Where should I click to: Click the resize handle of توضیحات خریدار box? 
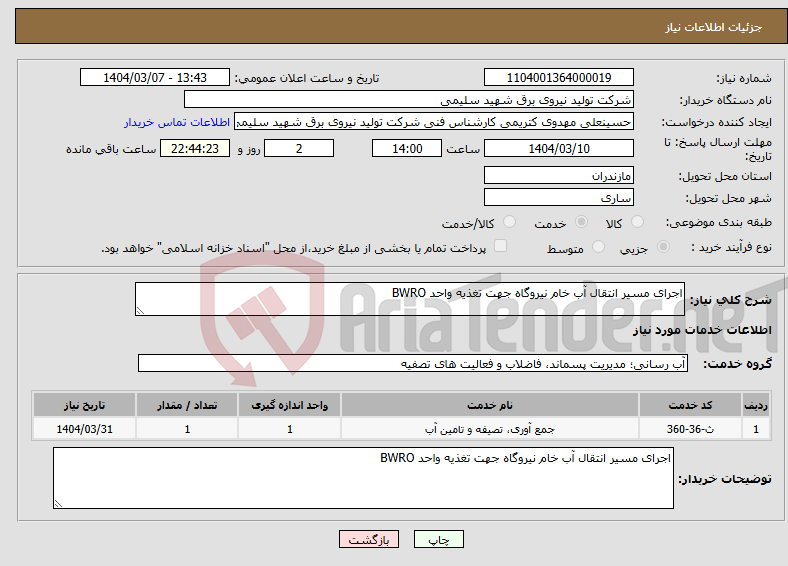click(58, 503)
